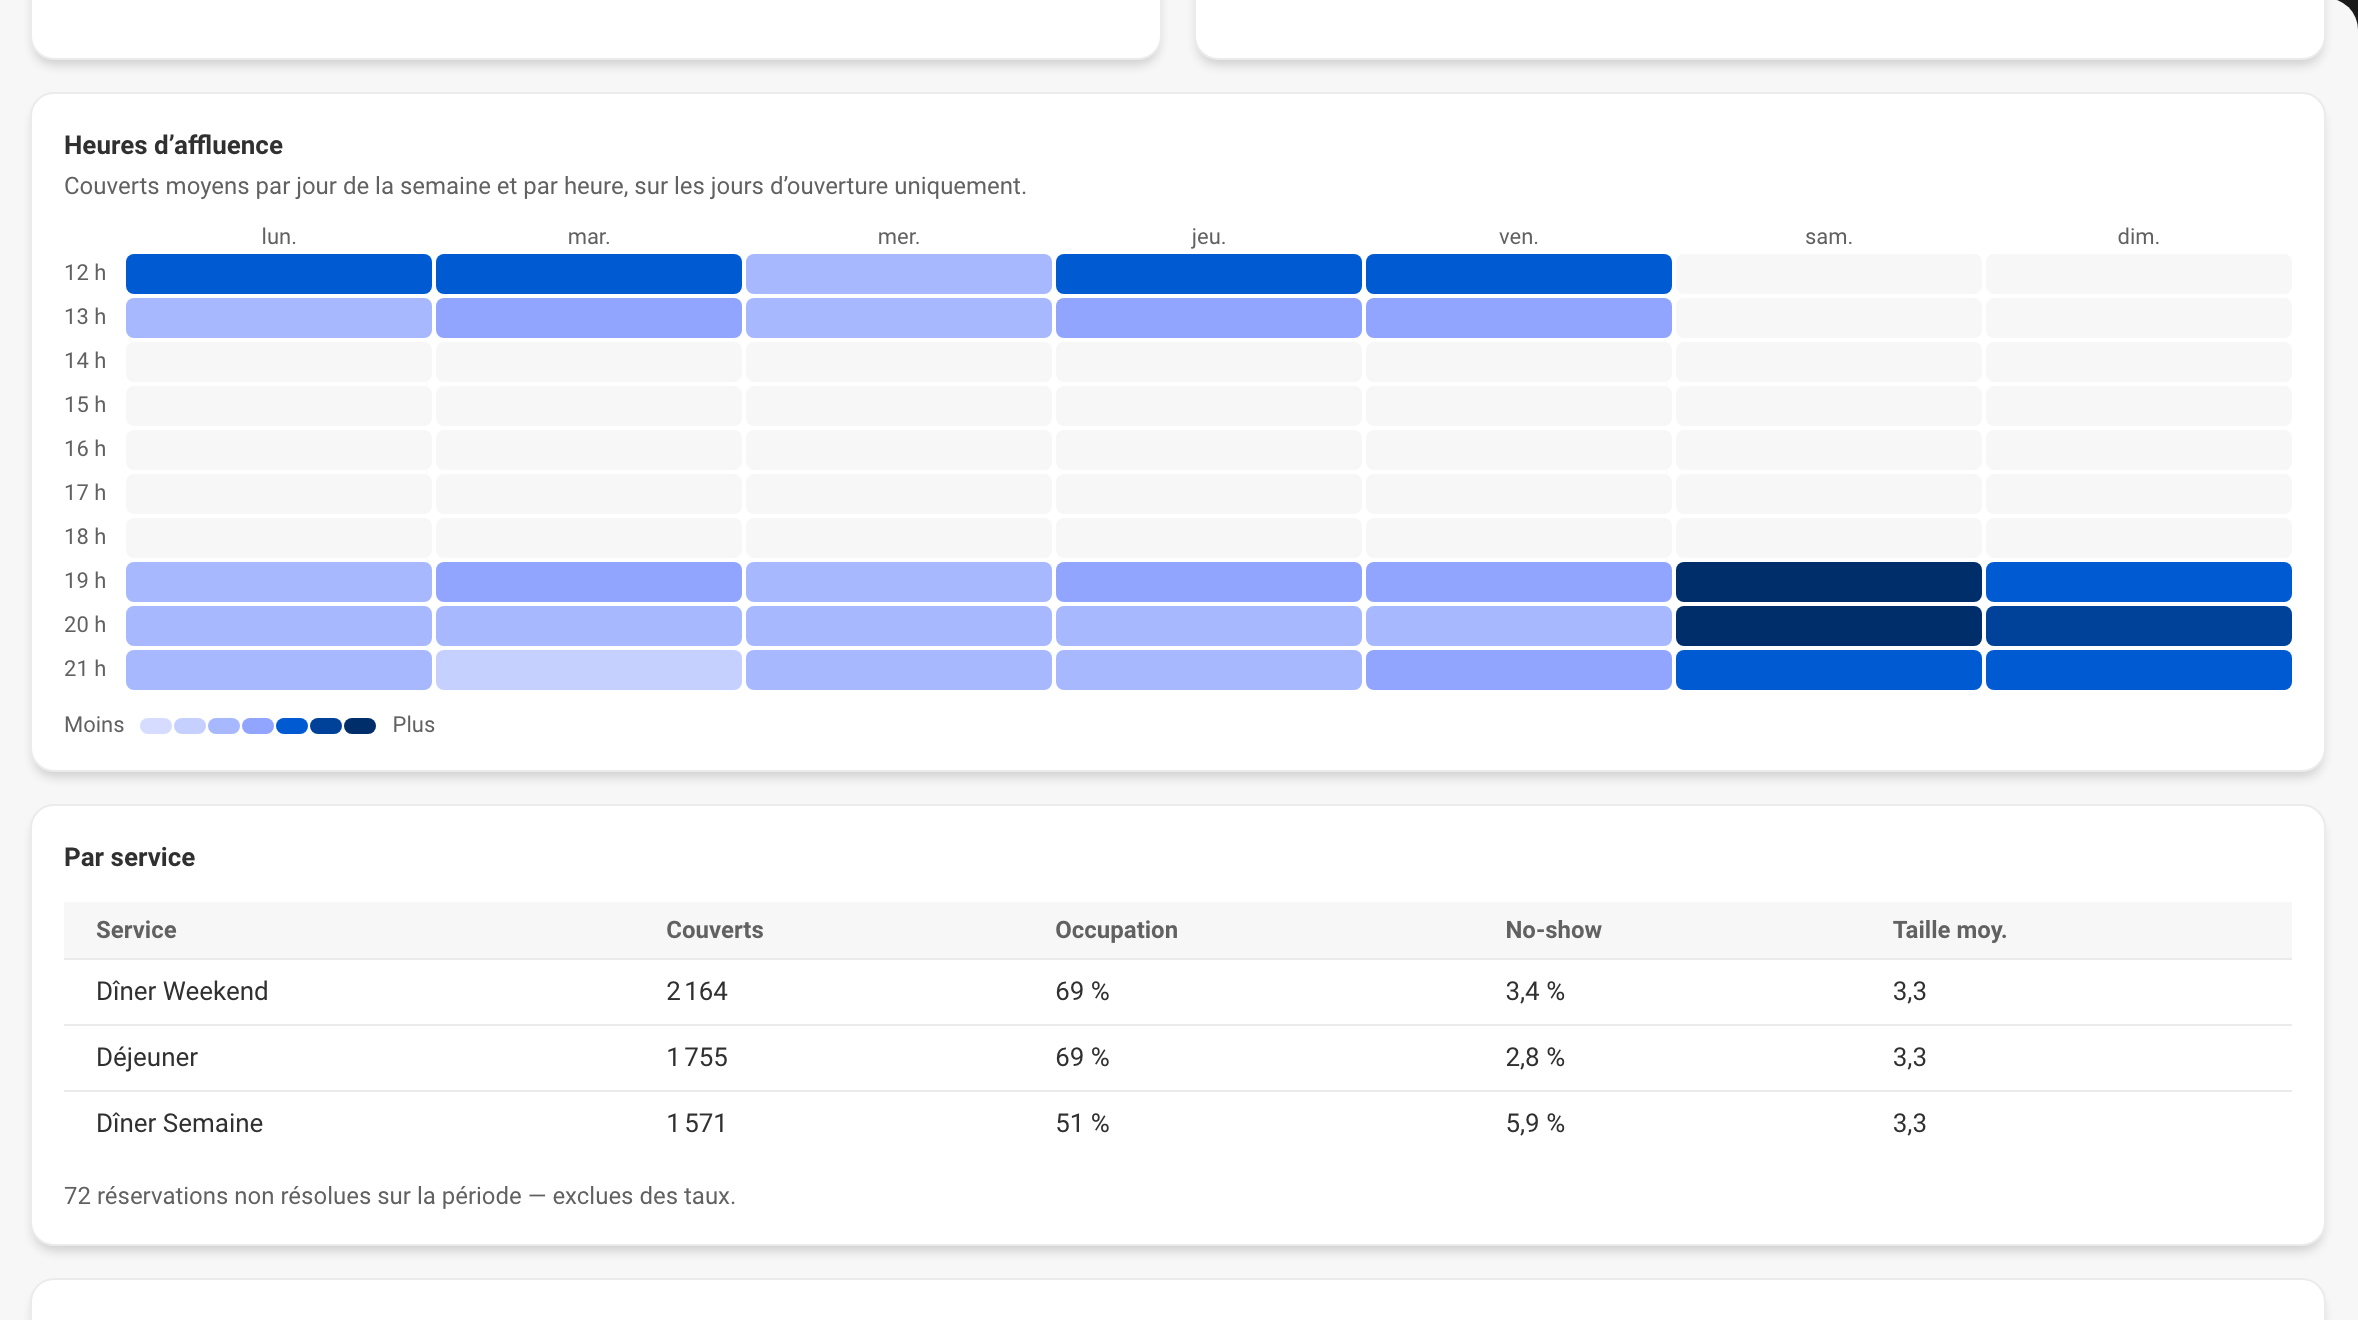Image resolution: width=2358 pixels, height=1320 pixels.
Task: Select the Tuesday 21 h heatmap cell
Action: (589, 670)
